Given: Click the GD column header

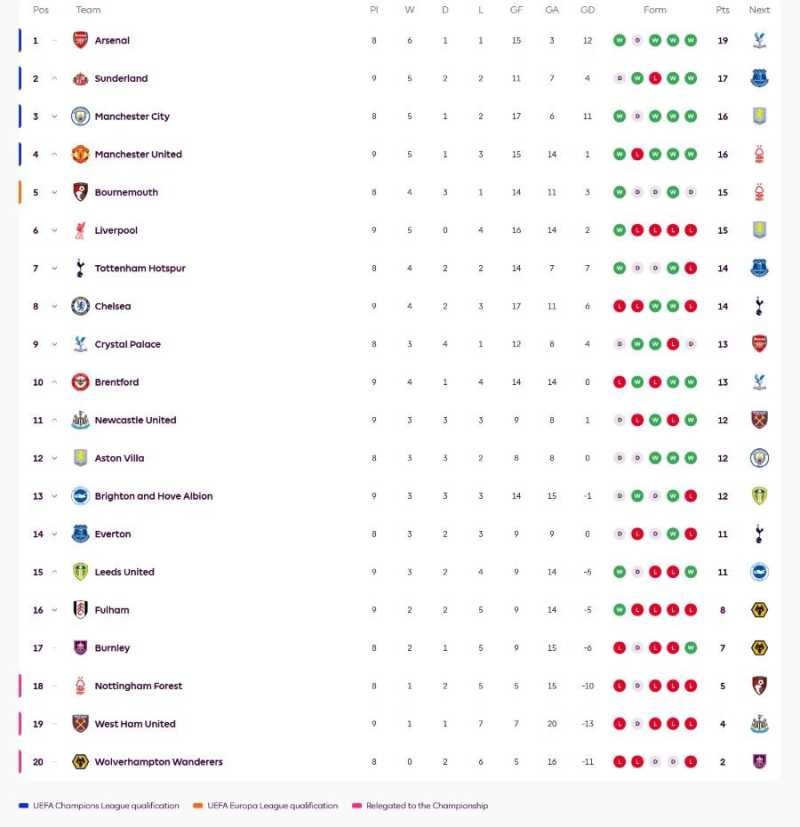Looking at the screenshot, I should tap(587, 10).
